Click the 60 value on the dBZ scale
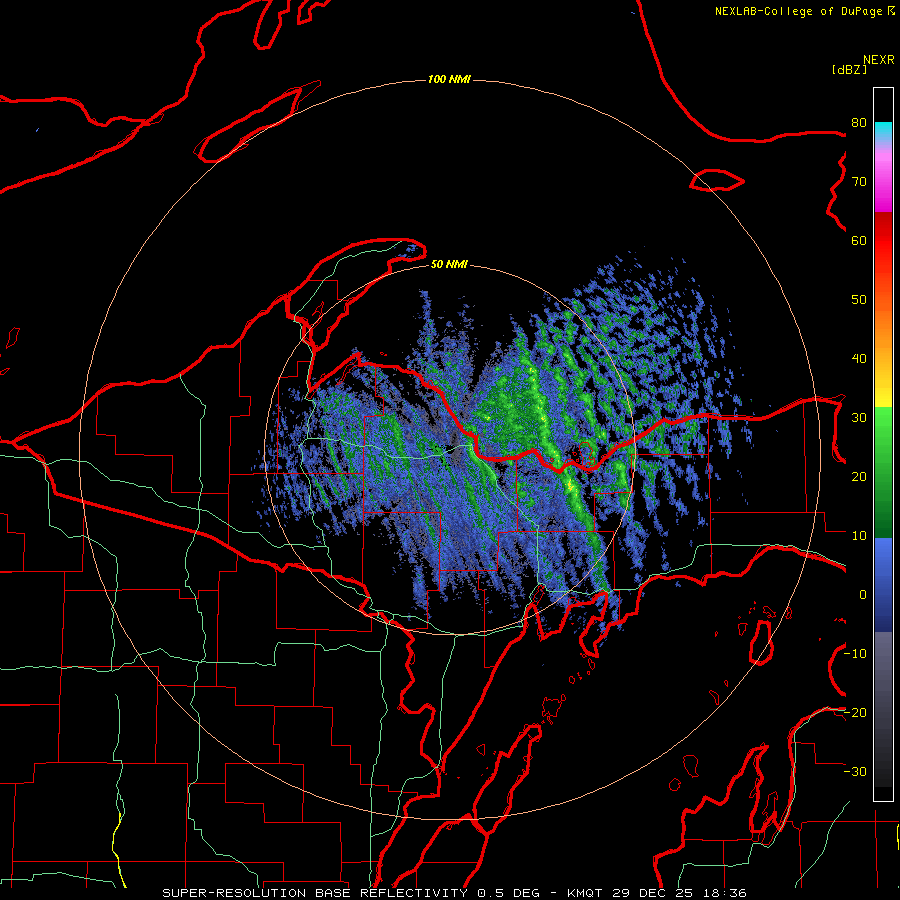900x900 pixels. [x=859, y=240]
